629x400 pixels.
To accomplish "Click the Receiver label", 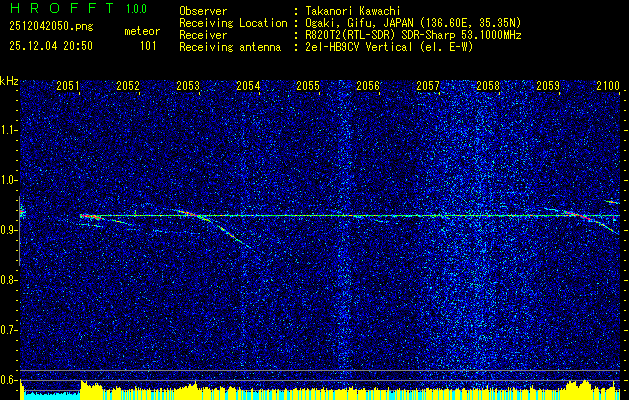I will point(203,35).
